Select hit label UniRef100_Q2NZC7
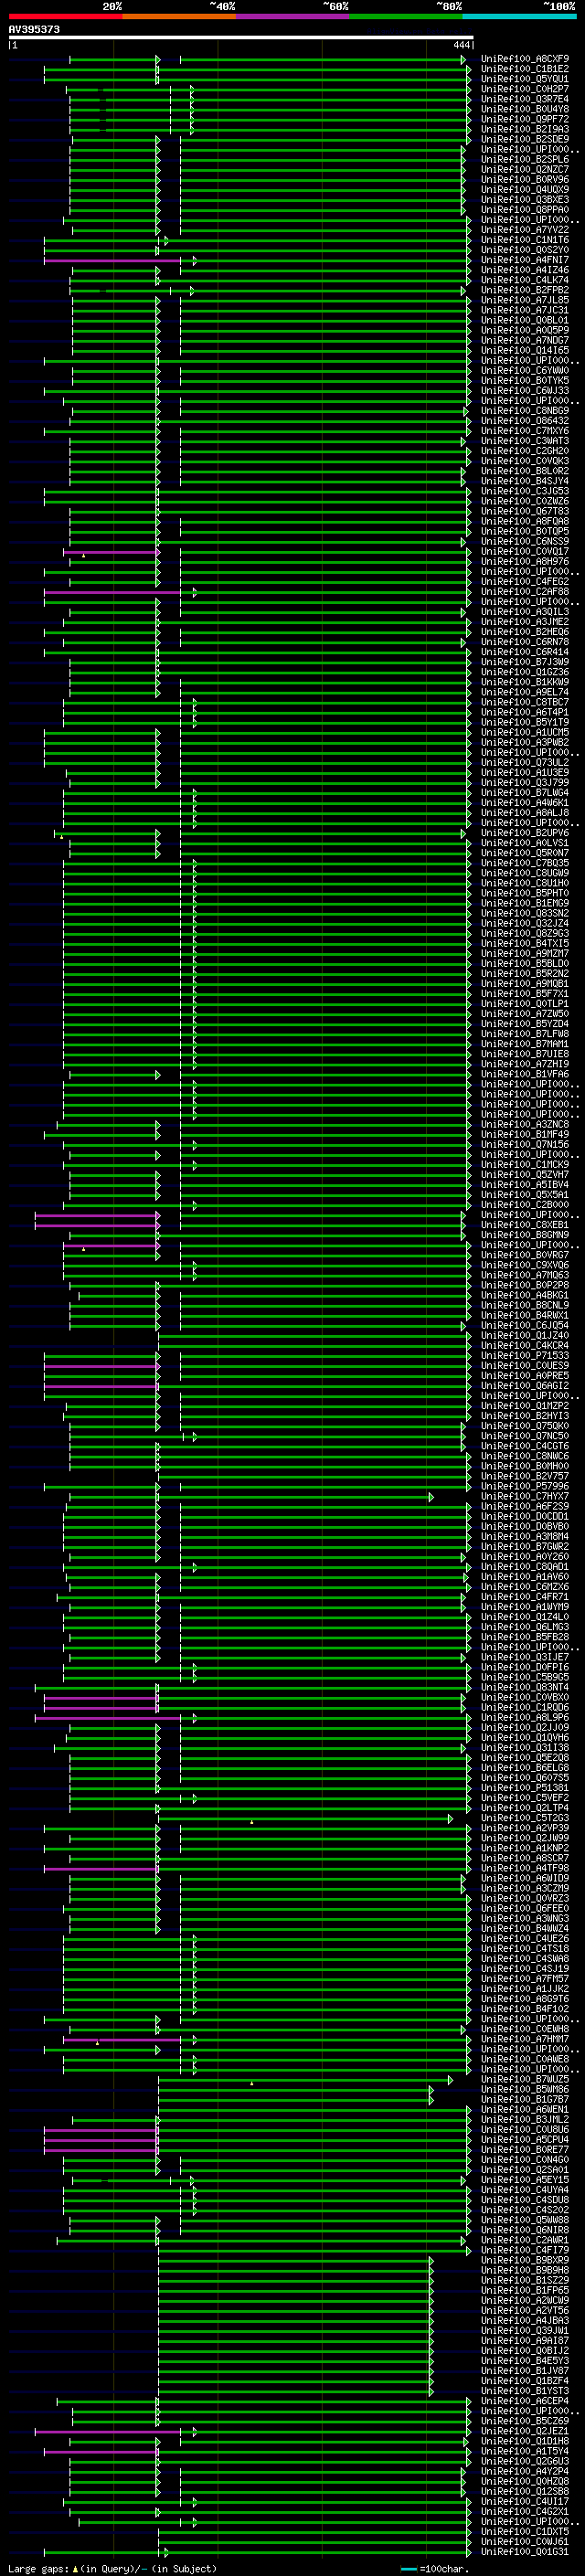 525,170
